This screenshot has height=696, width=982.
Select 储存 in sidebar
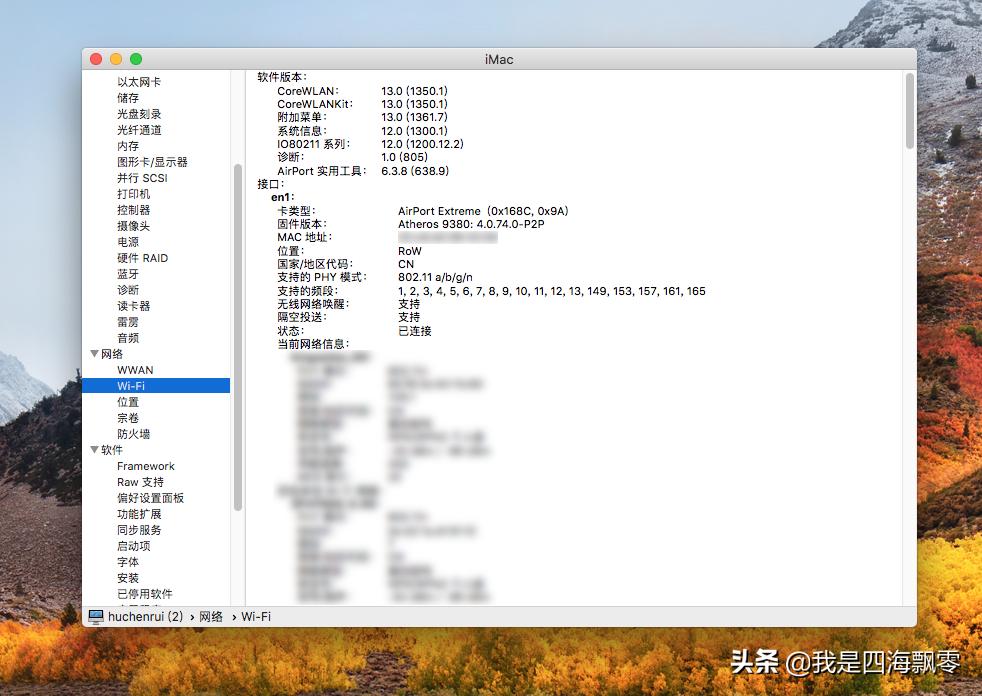pos(128,98)
